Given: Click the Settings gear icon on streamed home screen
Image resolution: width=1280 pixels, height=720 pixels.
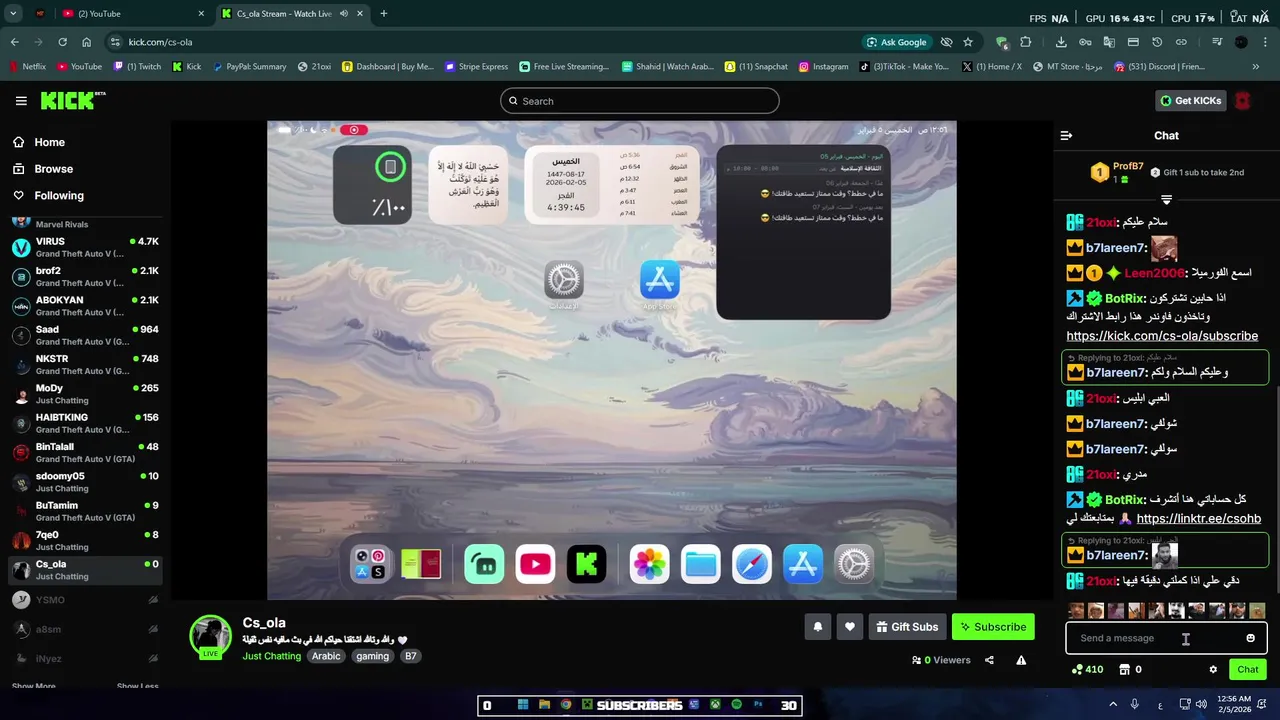Looking at the screenshot, I should click(x=564, y=280).
